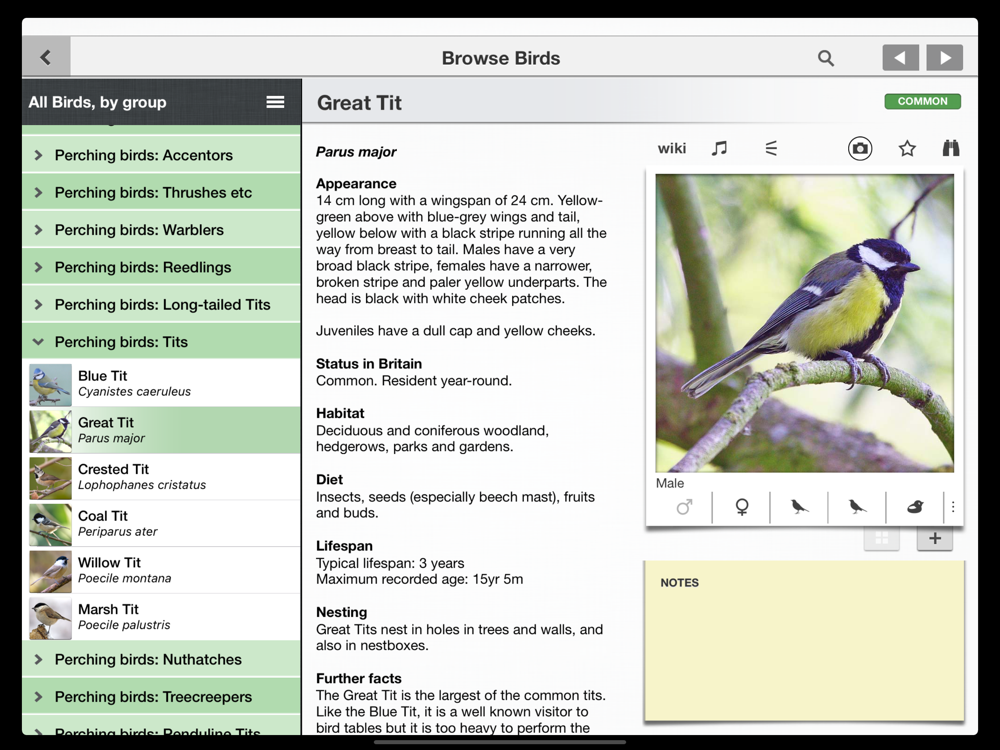Expand Perching birds: Nuthatches group
This screenshot has height=750, width=1000.
pyautogui.click(x=161, y=659)
